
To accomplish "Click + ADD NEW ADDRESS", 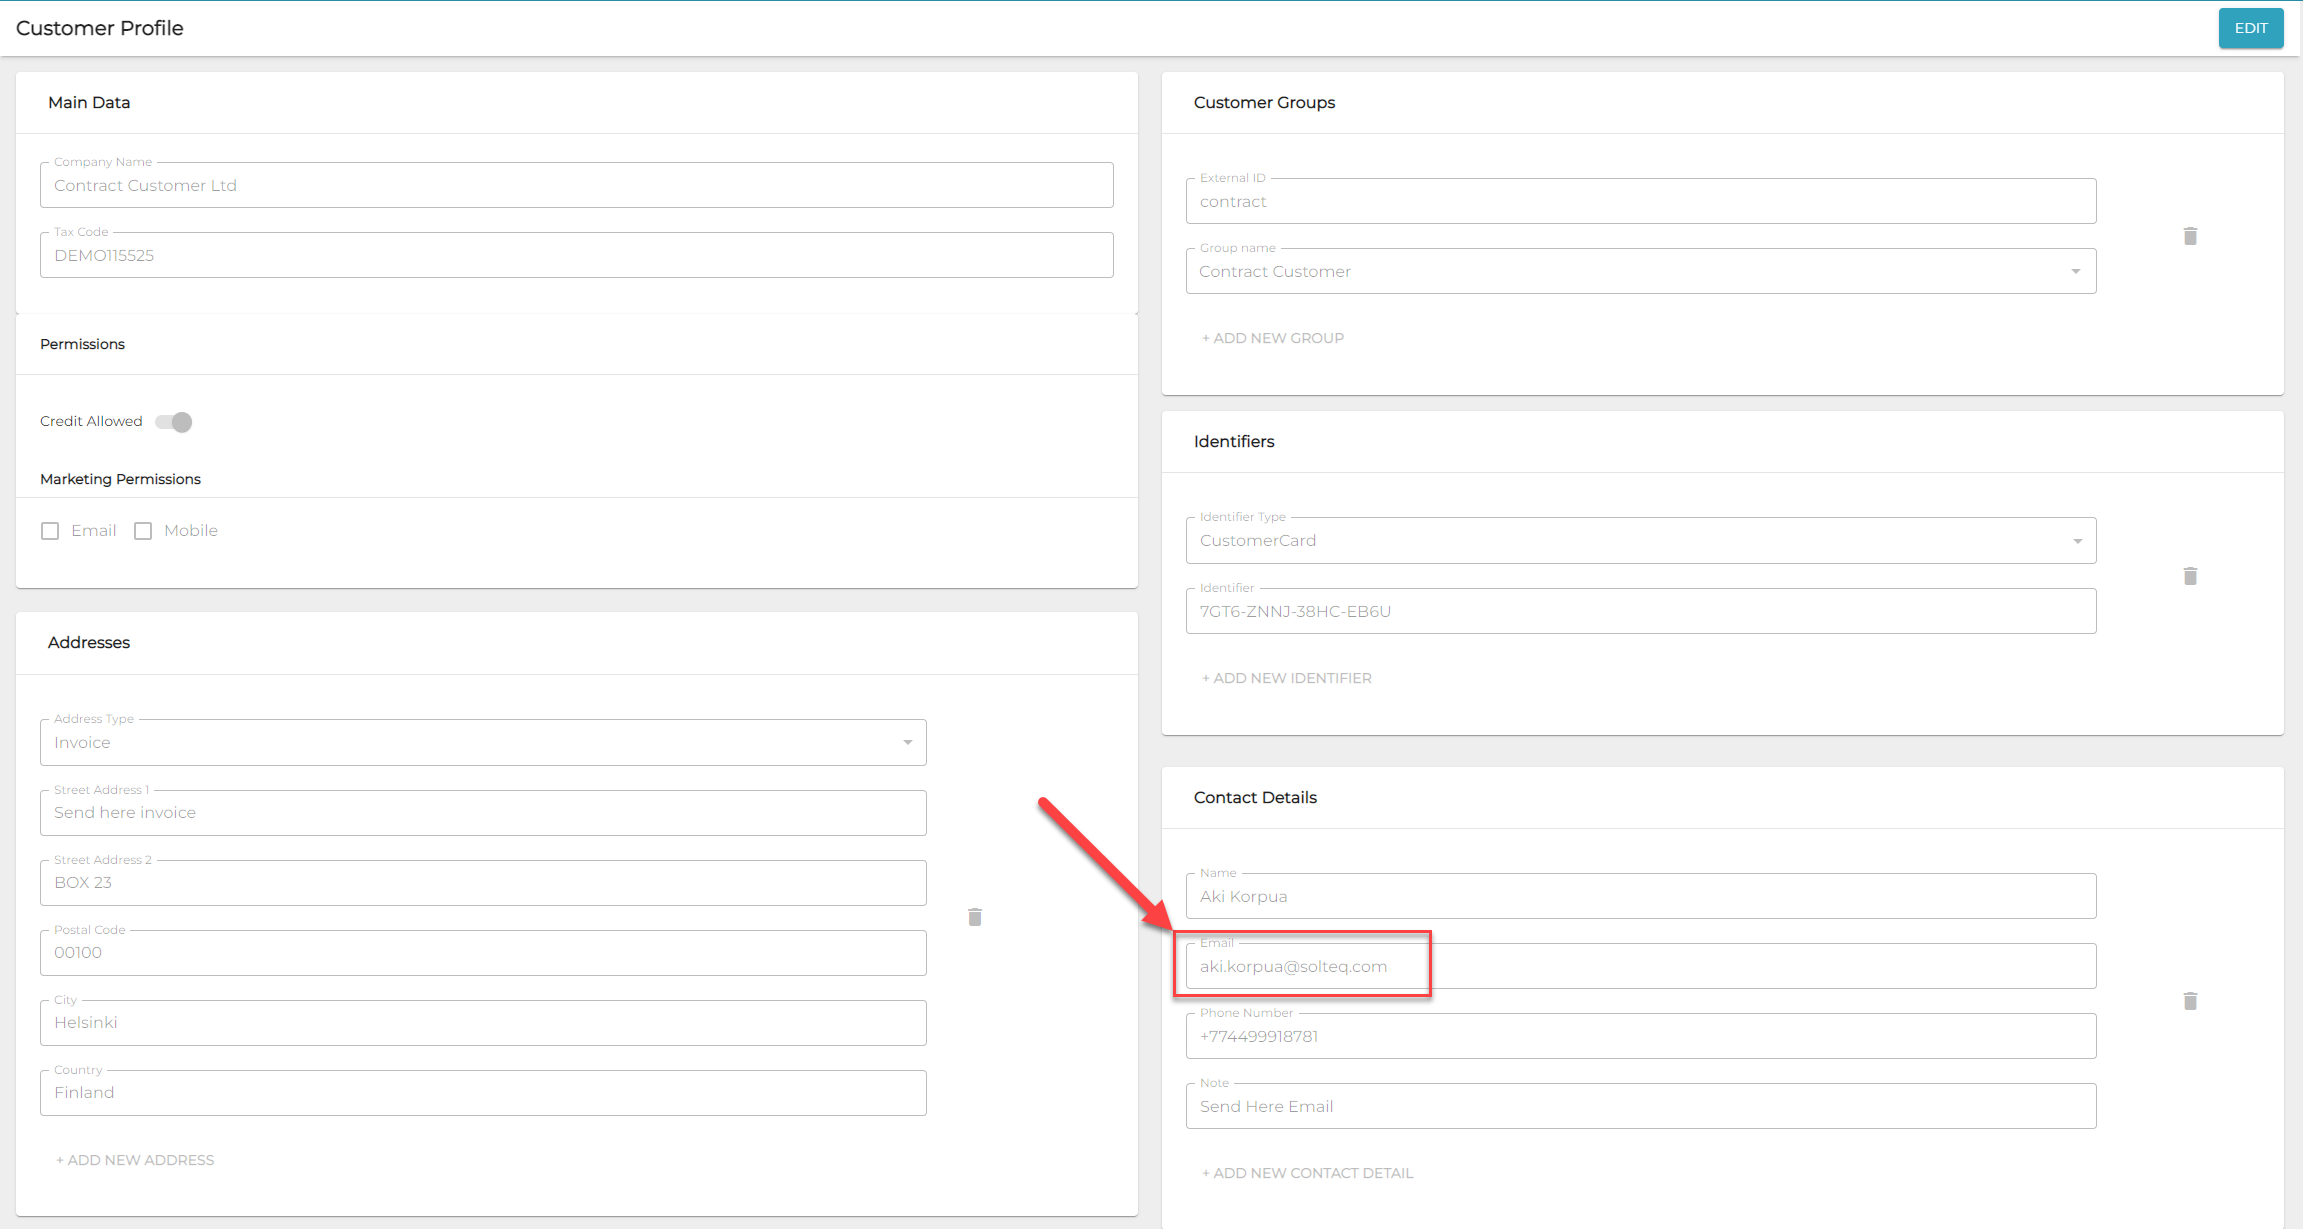I will (135, 1160).
